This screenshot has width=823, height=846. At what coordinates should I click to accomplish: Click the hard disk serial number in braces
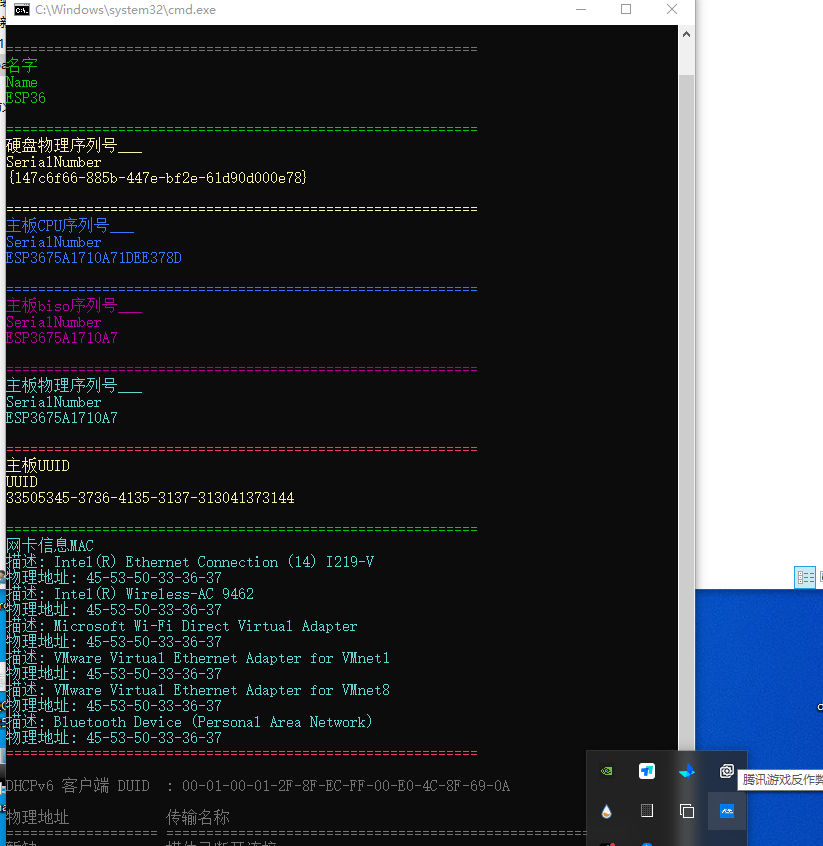(x=156, y=178)
